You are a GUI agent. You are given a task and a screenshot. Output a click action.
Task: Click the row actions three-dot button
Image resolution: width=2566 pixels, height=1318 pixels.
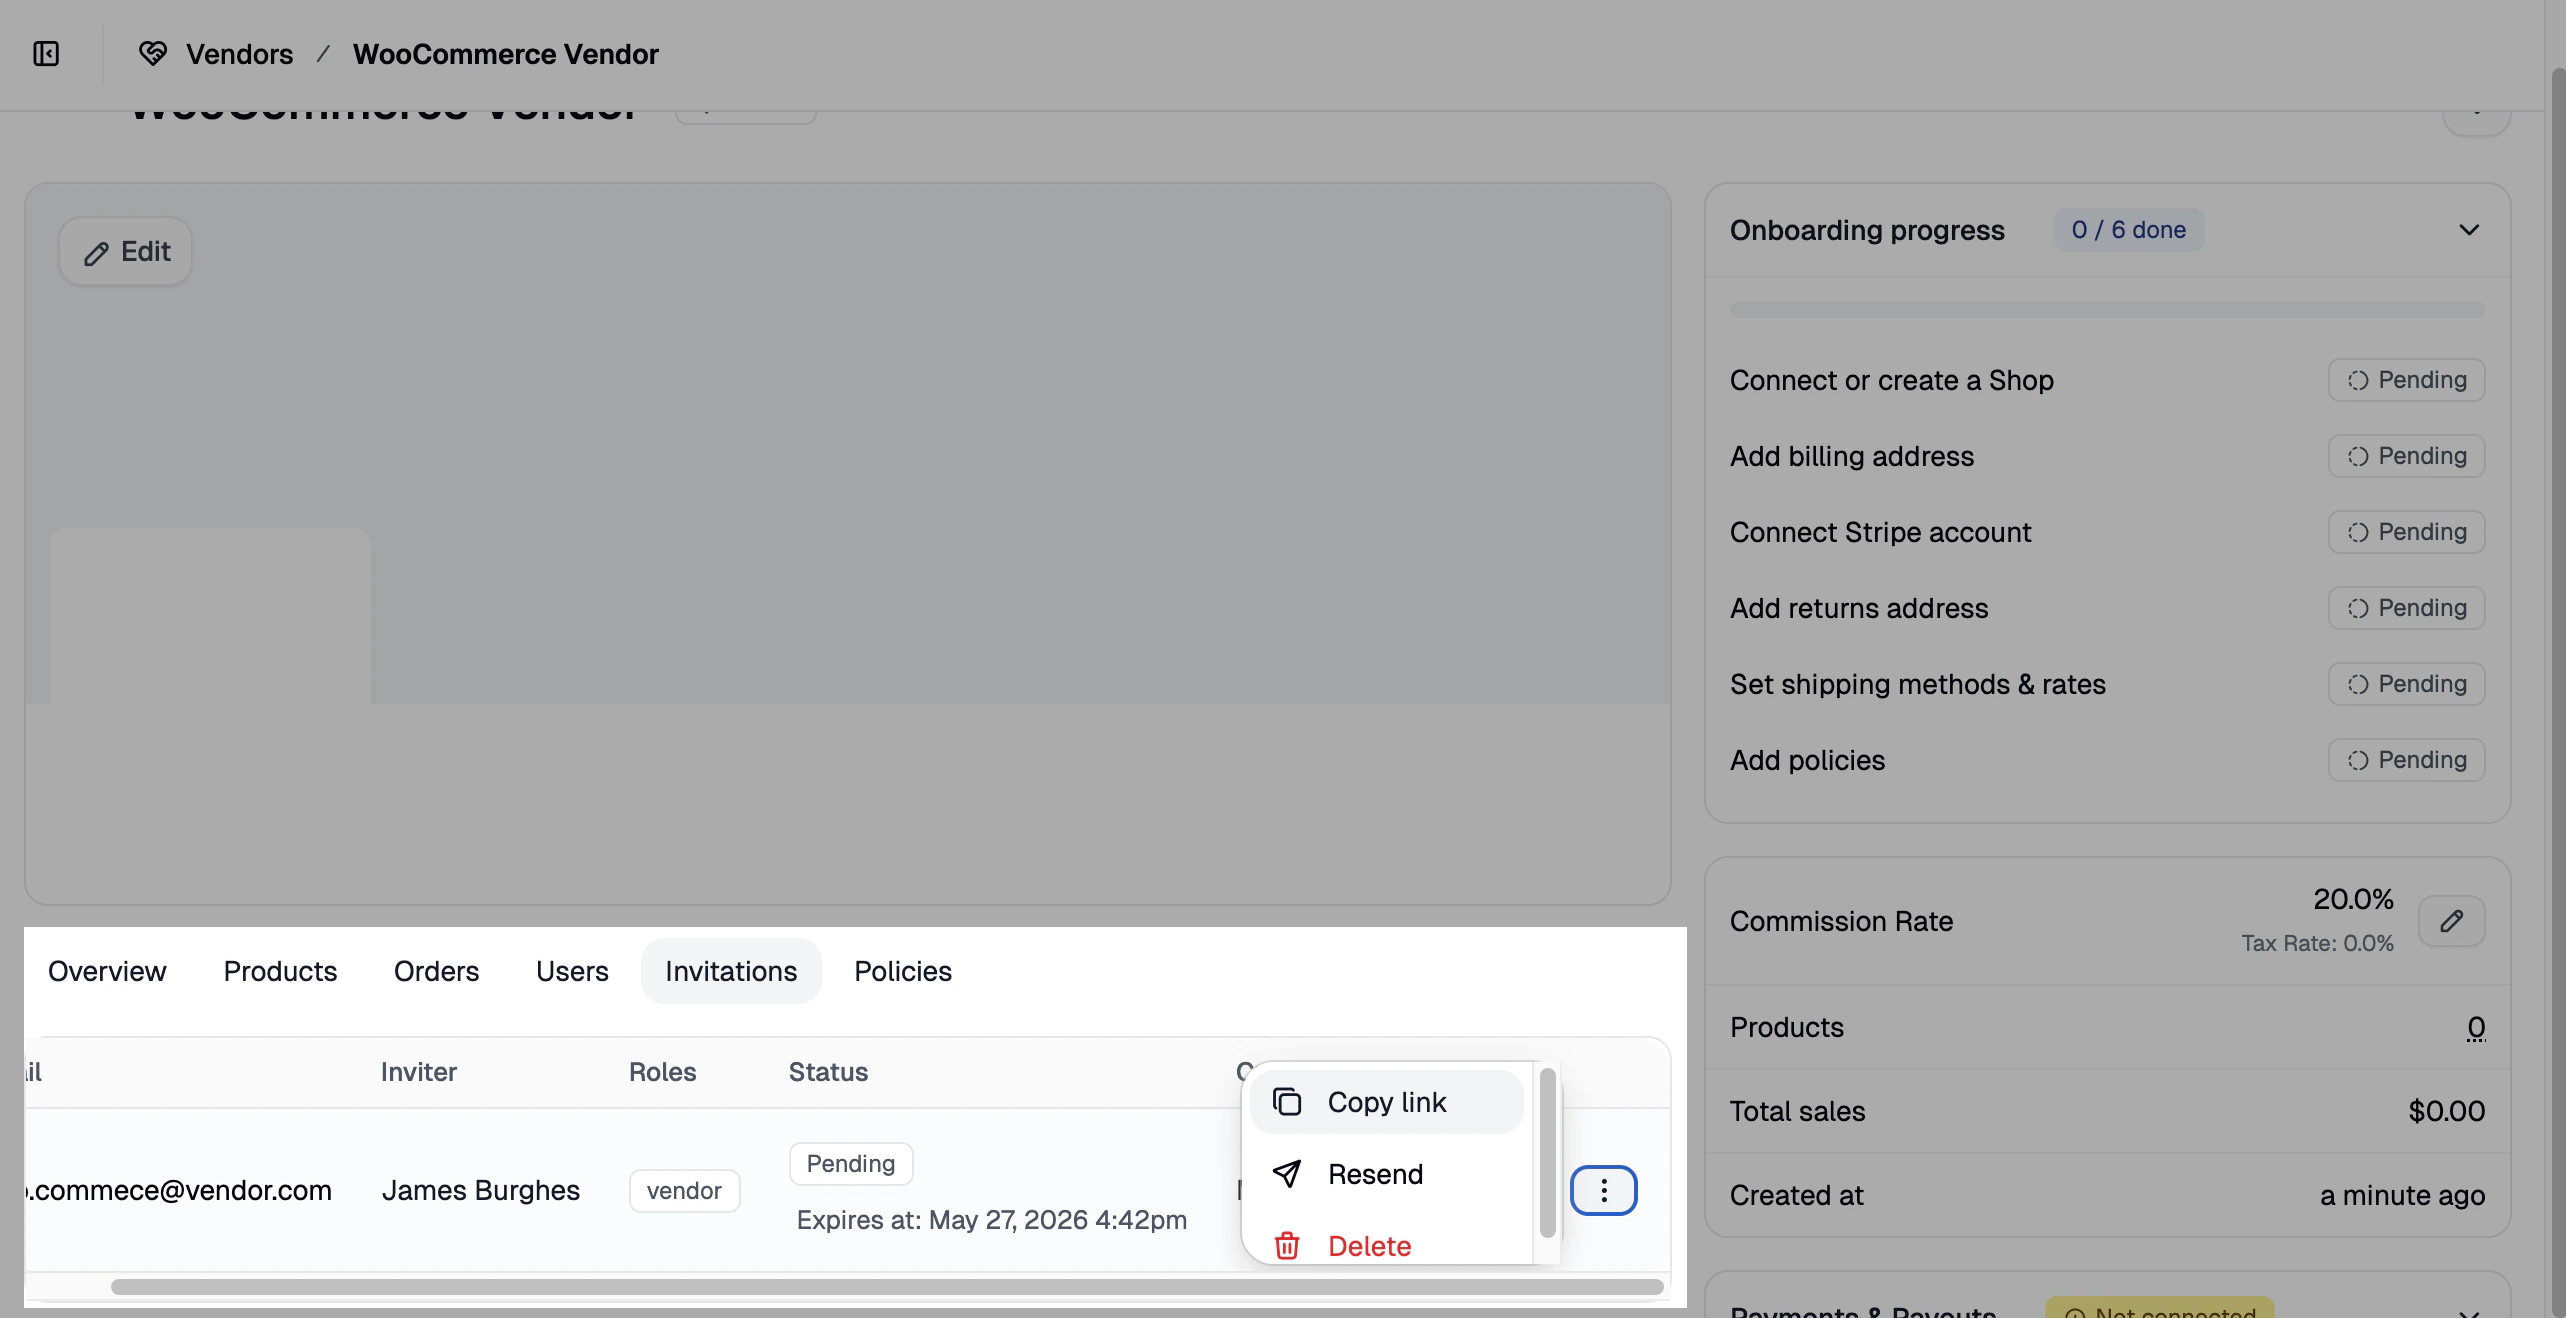click(x=1603, y=1190)
